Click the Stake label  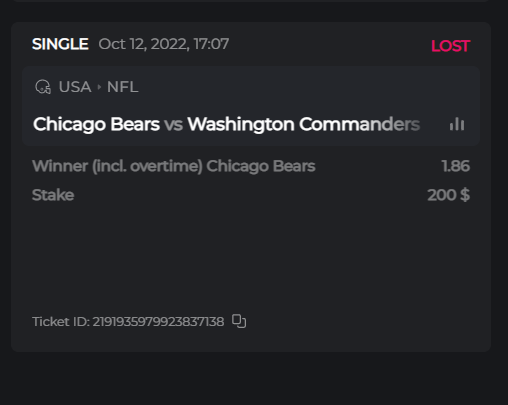pos(53,195)
